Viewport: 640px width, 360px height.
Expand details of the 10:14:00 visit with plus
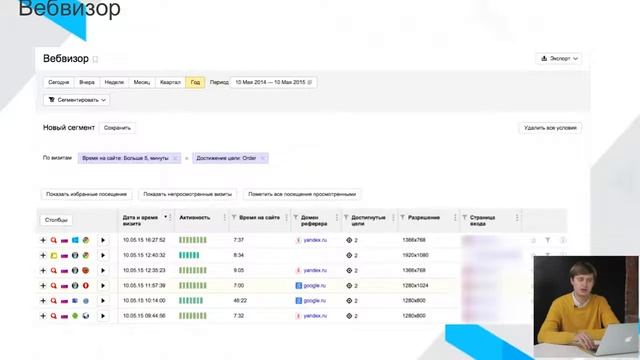pos(43,301)
